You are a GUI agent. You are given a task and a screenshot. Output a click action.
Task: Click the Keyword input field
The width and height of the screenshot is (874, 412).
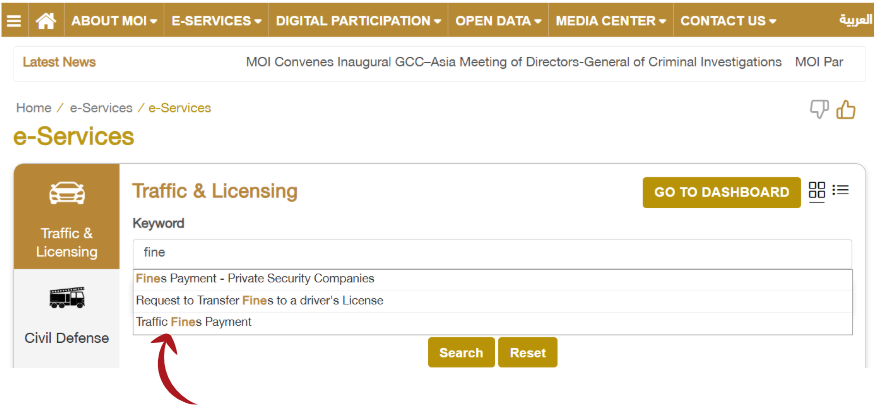(492, 253)
